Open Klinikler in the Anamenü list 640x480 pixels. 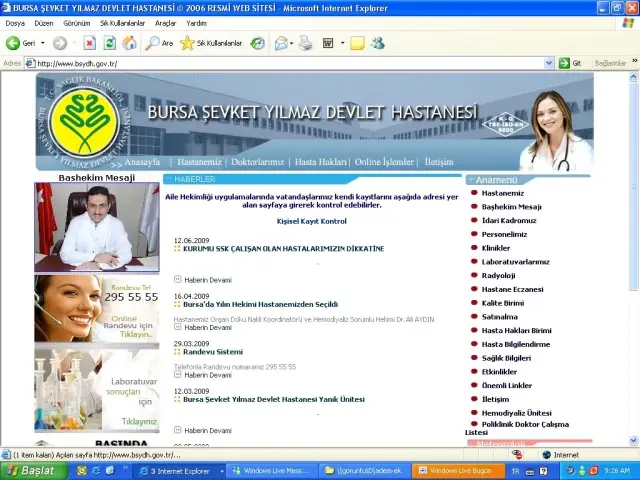pyautogui.click(x=496, y=248)
